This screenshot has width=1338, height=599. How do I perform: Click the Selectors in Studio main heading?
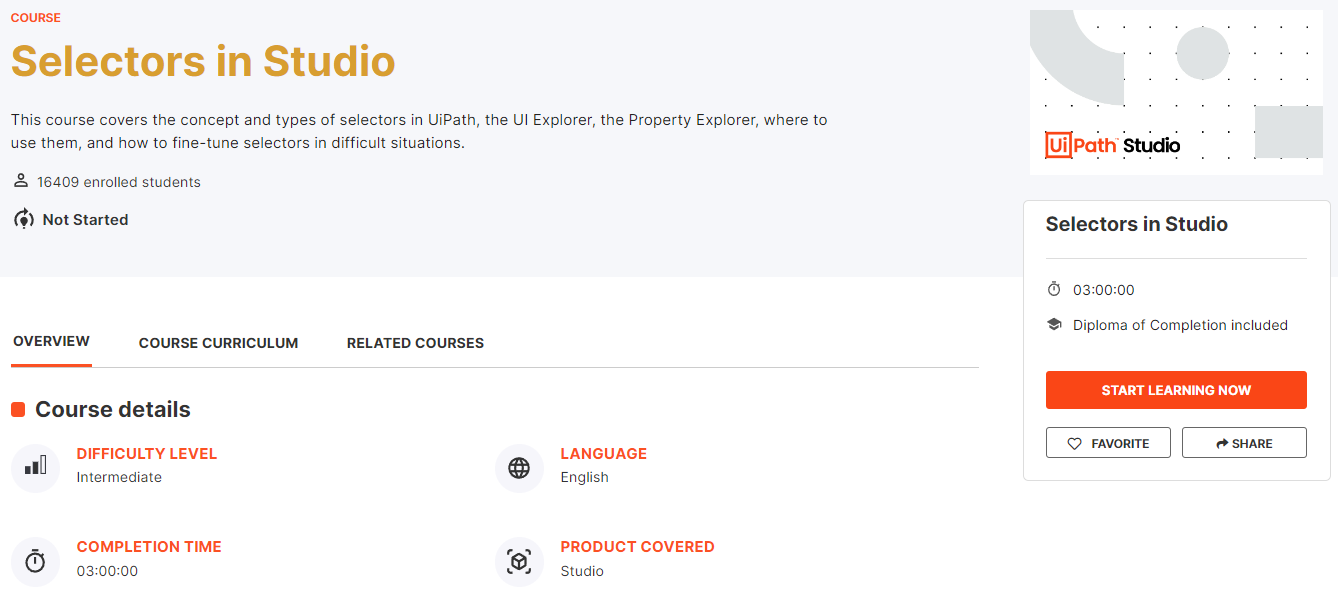coord(203,61)
